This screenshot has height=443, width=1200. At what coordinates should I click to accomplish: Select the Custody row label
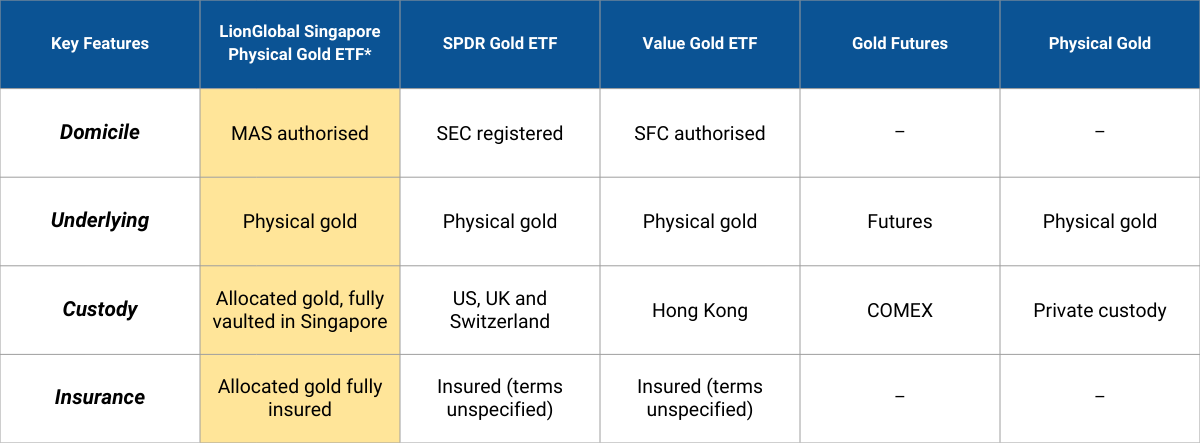[x=100, y=309]
